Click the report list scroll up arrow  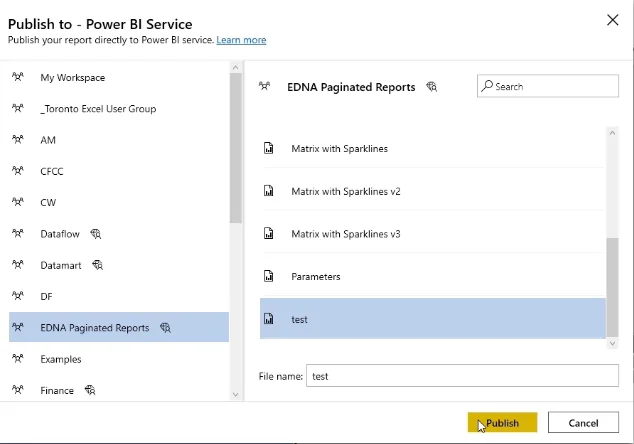click(612, 133)
